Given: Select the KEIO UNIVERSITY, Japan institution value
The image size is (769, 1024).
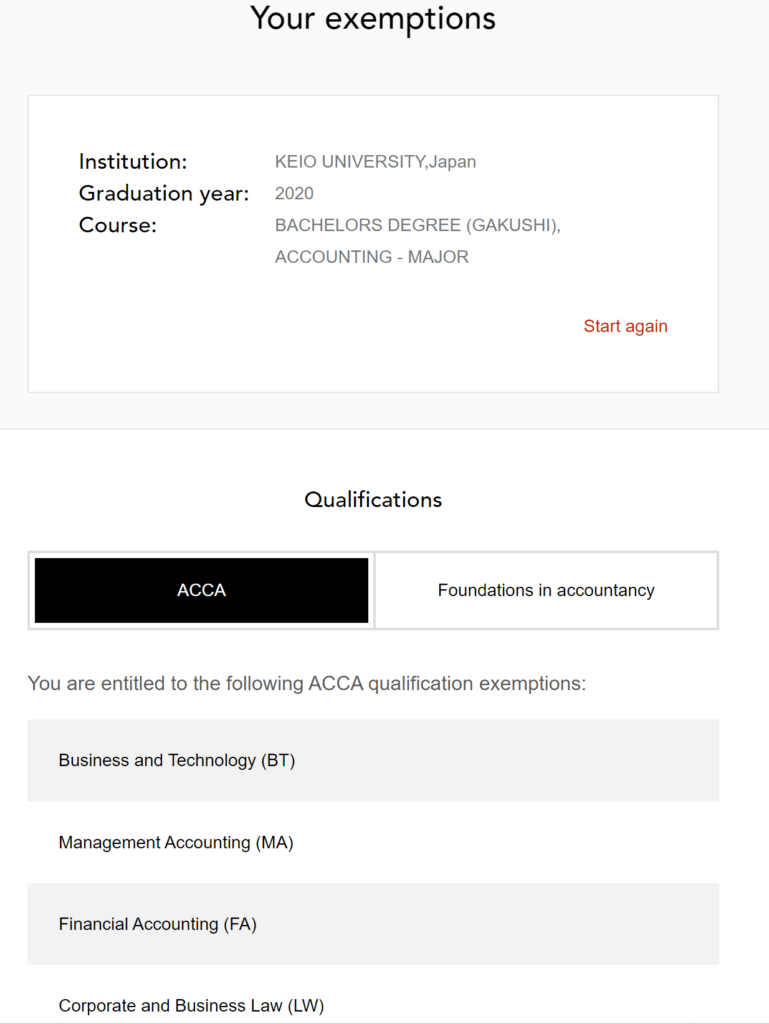Looking at the screenshot, I should tap(375, 161).
